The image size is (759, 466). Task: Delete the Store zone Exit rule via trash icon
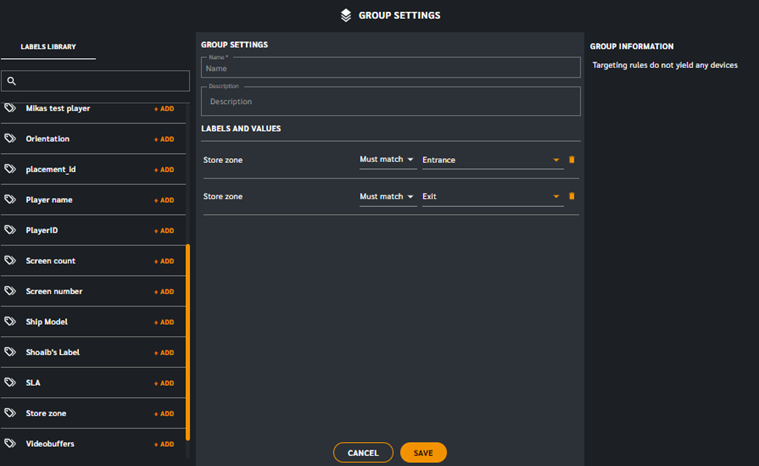pyautogui.click(x=572, y=196)
